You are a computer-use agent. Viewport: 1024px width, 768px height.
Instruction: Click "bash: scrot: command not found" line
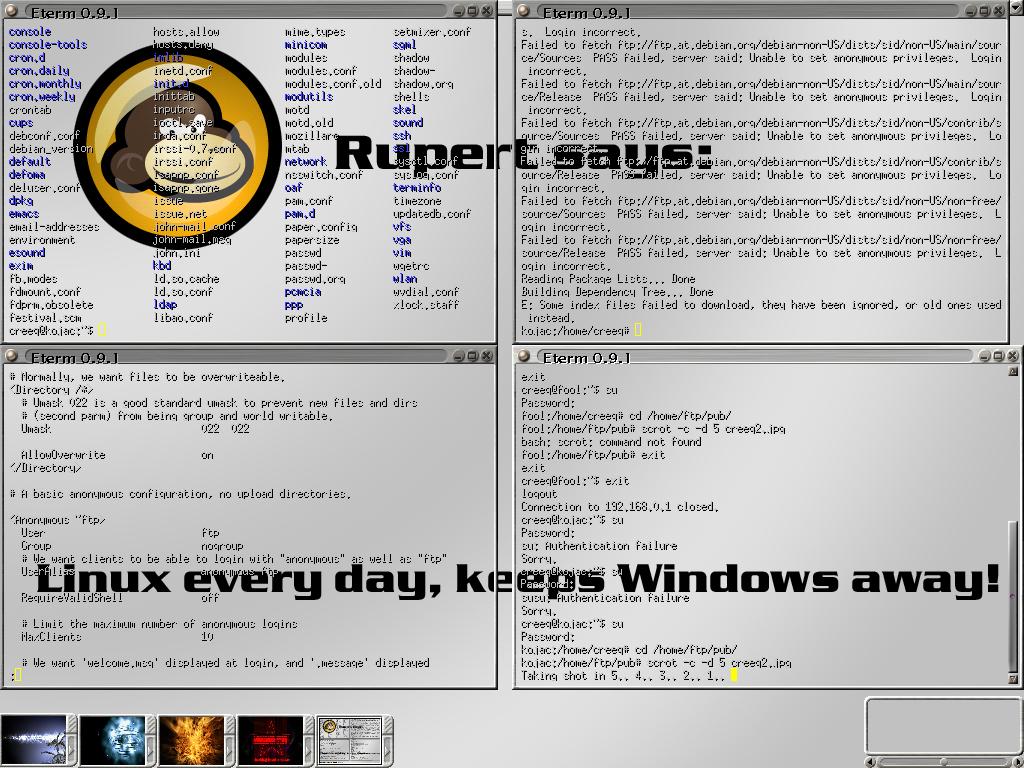(x=611, y=442)
